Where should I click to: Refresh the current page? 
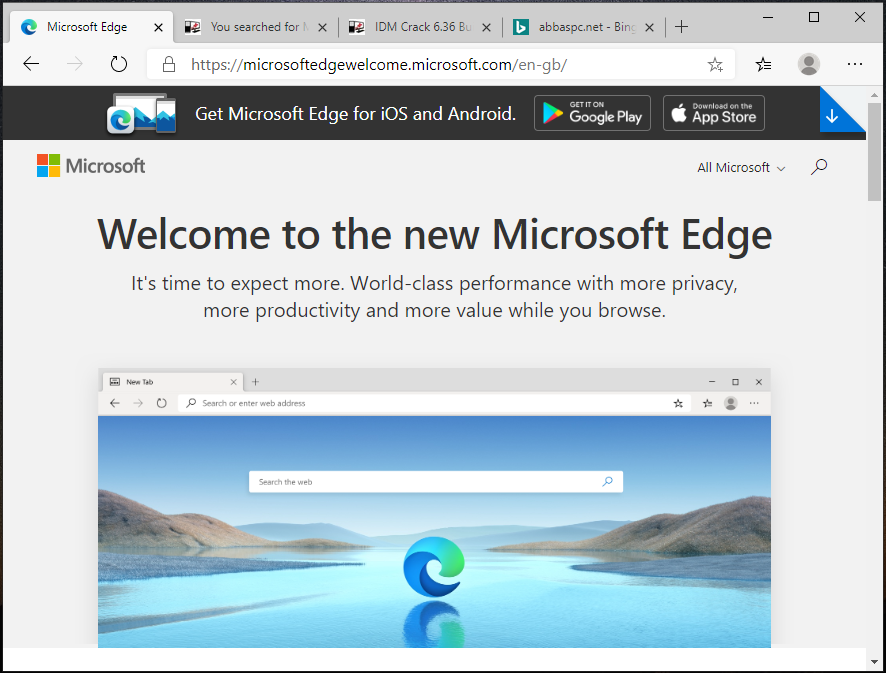point(119,64)
